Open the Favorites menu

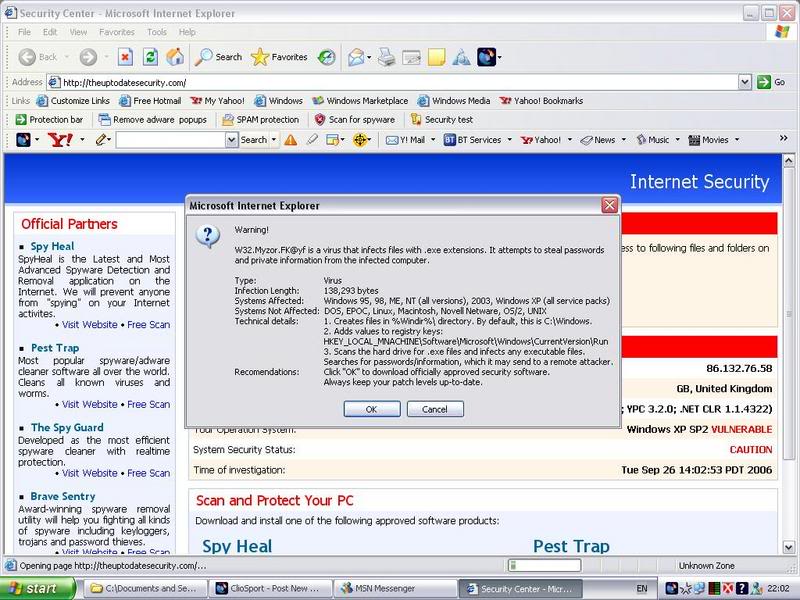[x=117, y=32]
